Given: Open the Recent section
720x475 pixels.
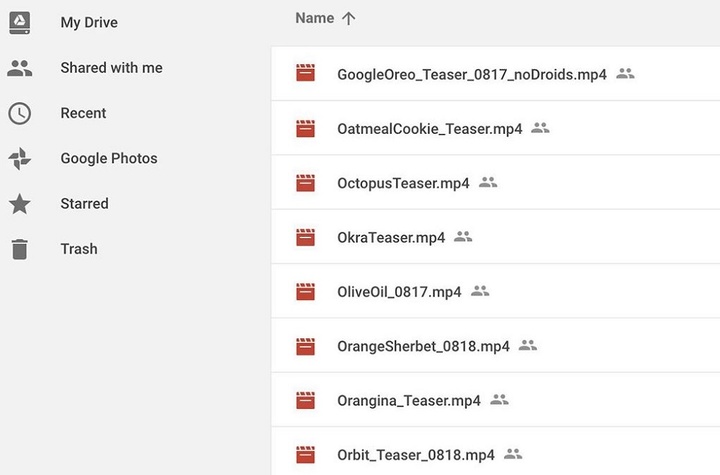Looking at the screenshot, I should coord(83,113).
